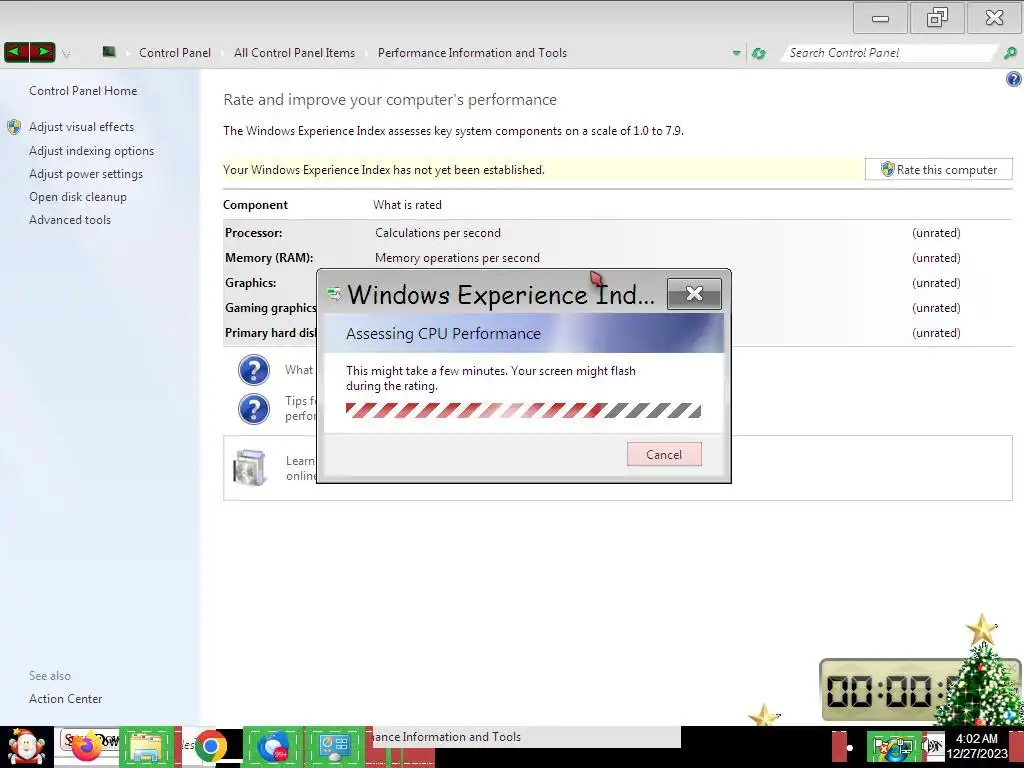
Task: Click the forward navigation arrow
Action: 42,52
